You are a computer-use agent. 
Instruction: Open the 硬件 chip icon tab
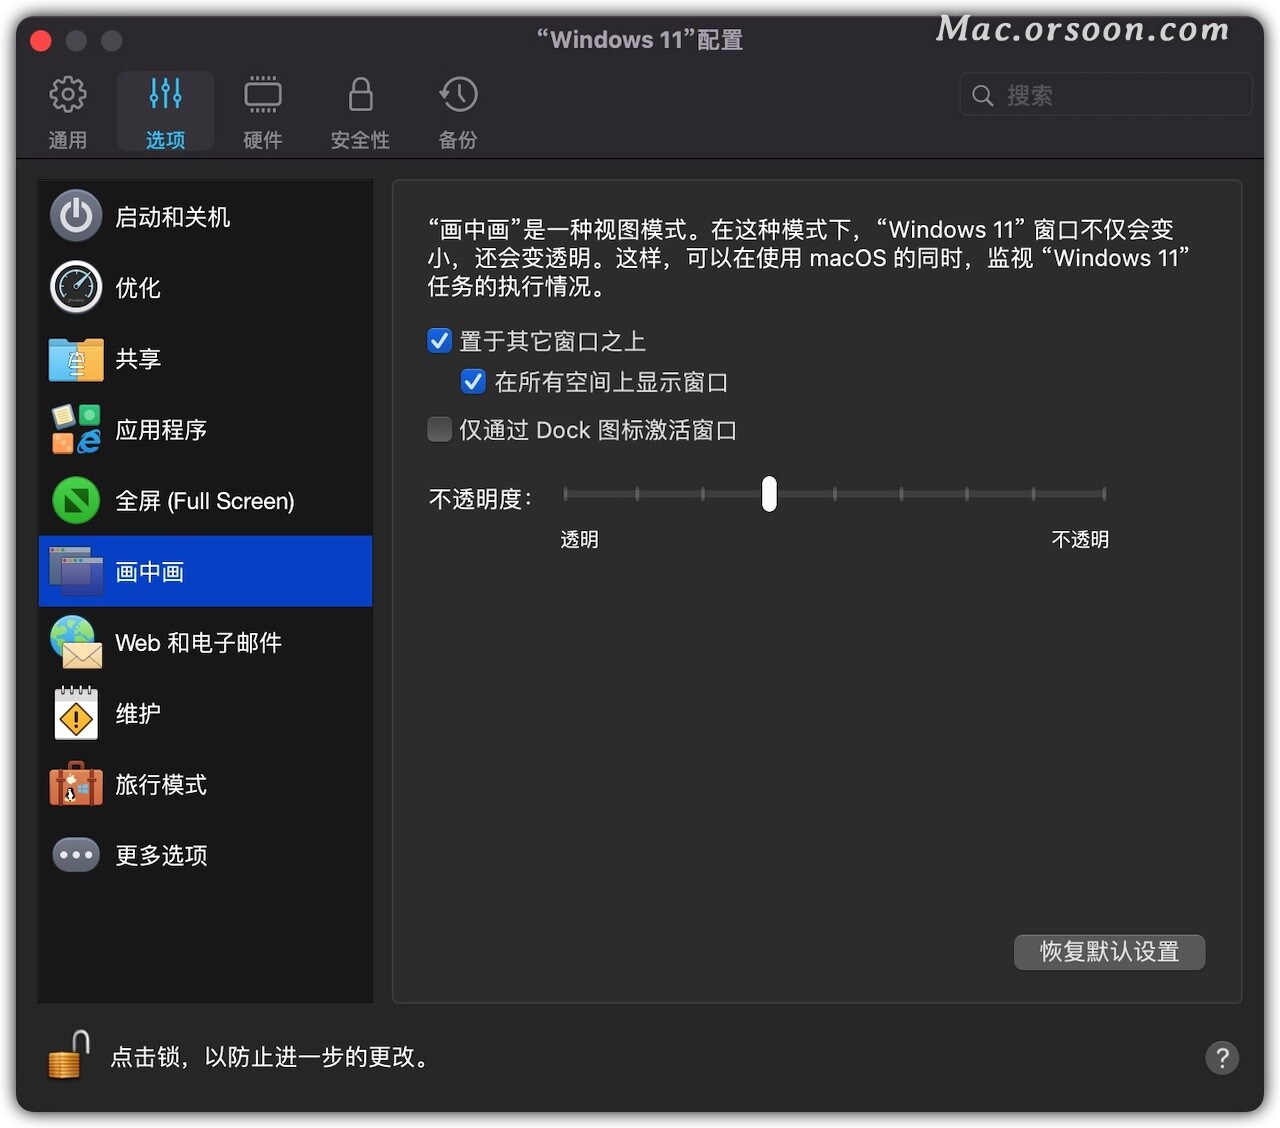pyautogui.click(x=263, y=111)
